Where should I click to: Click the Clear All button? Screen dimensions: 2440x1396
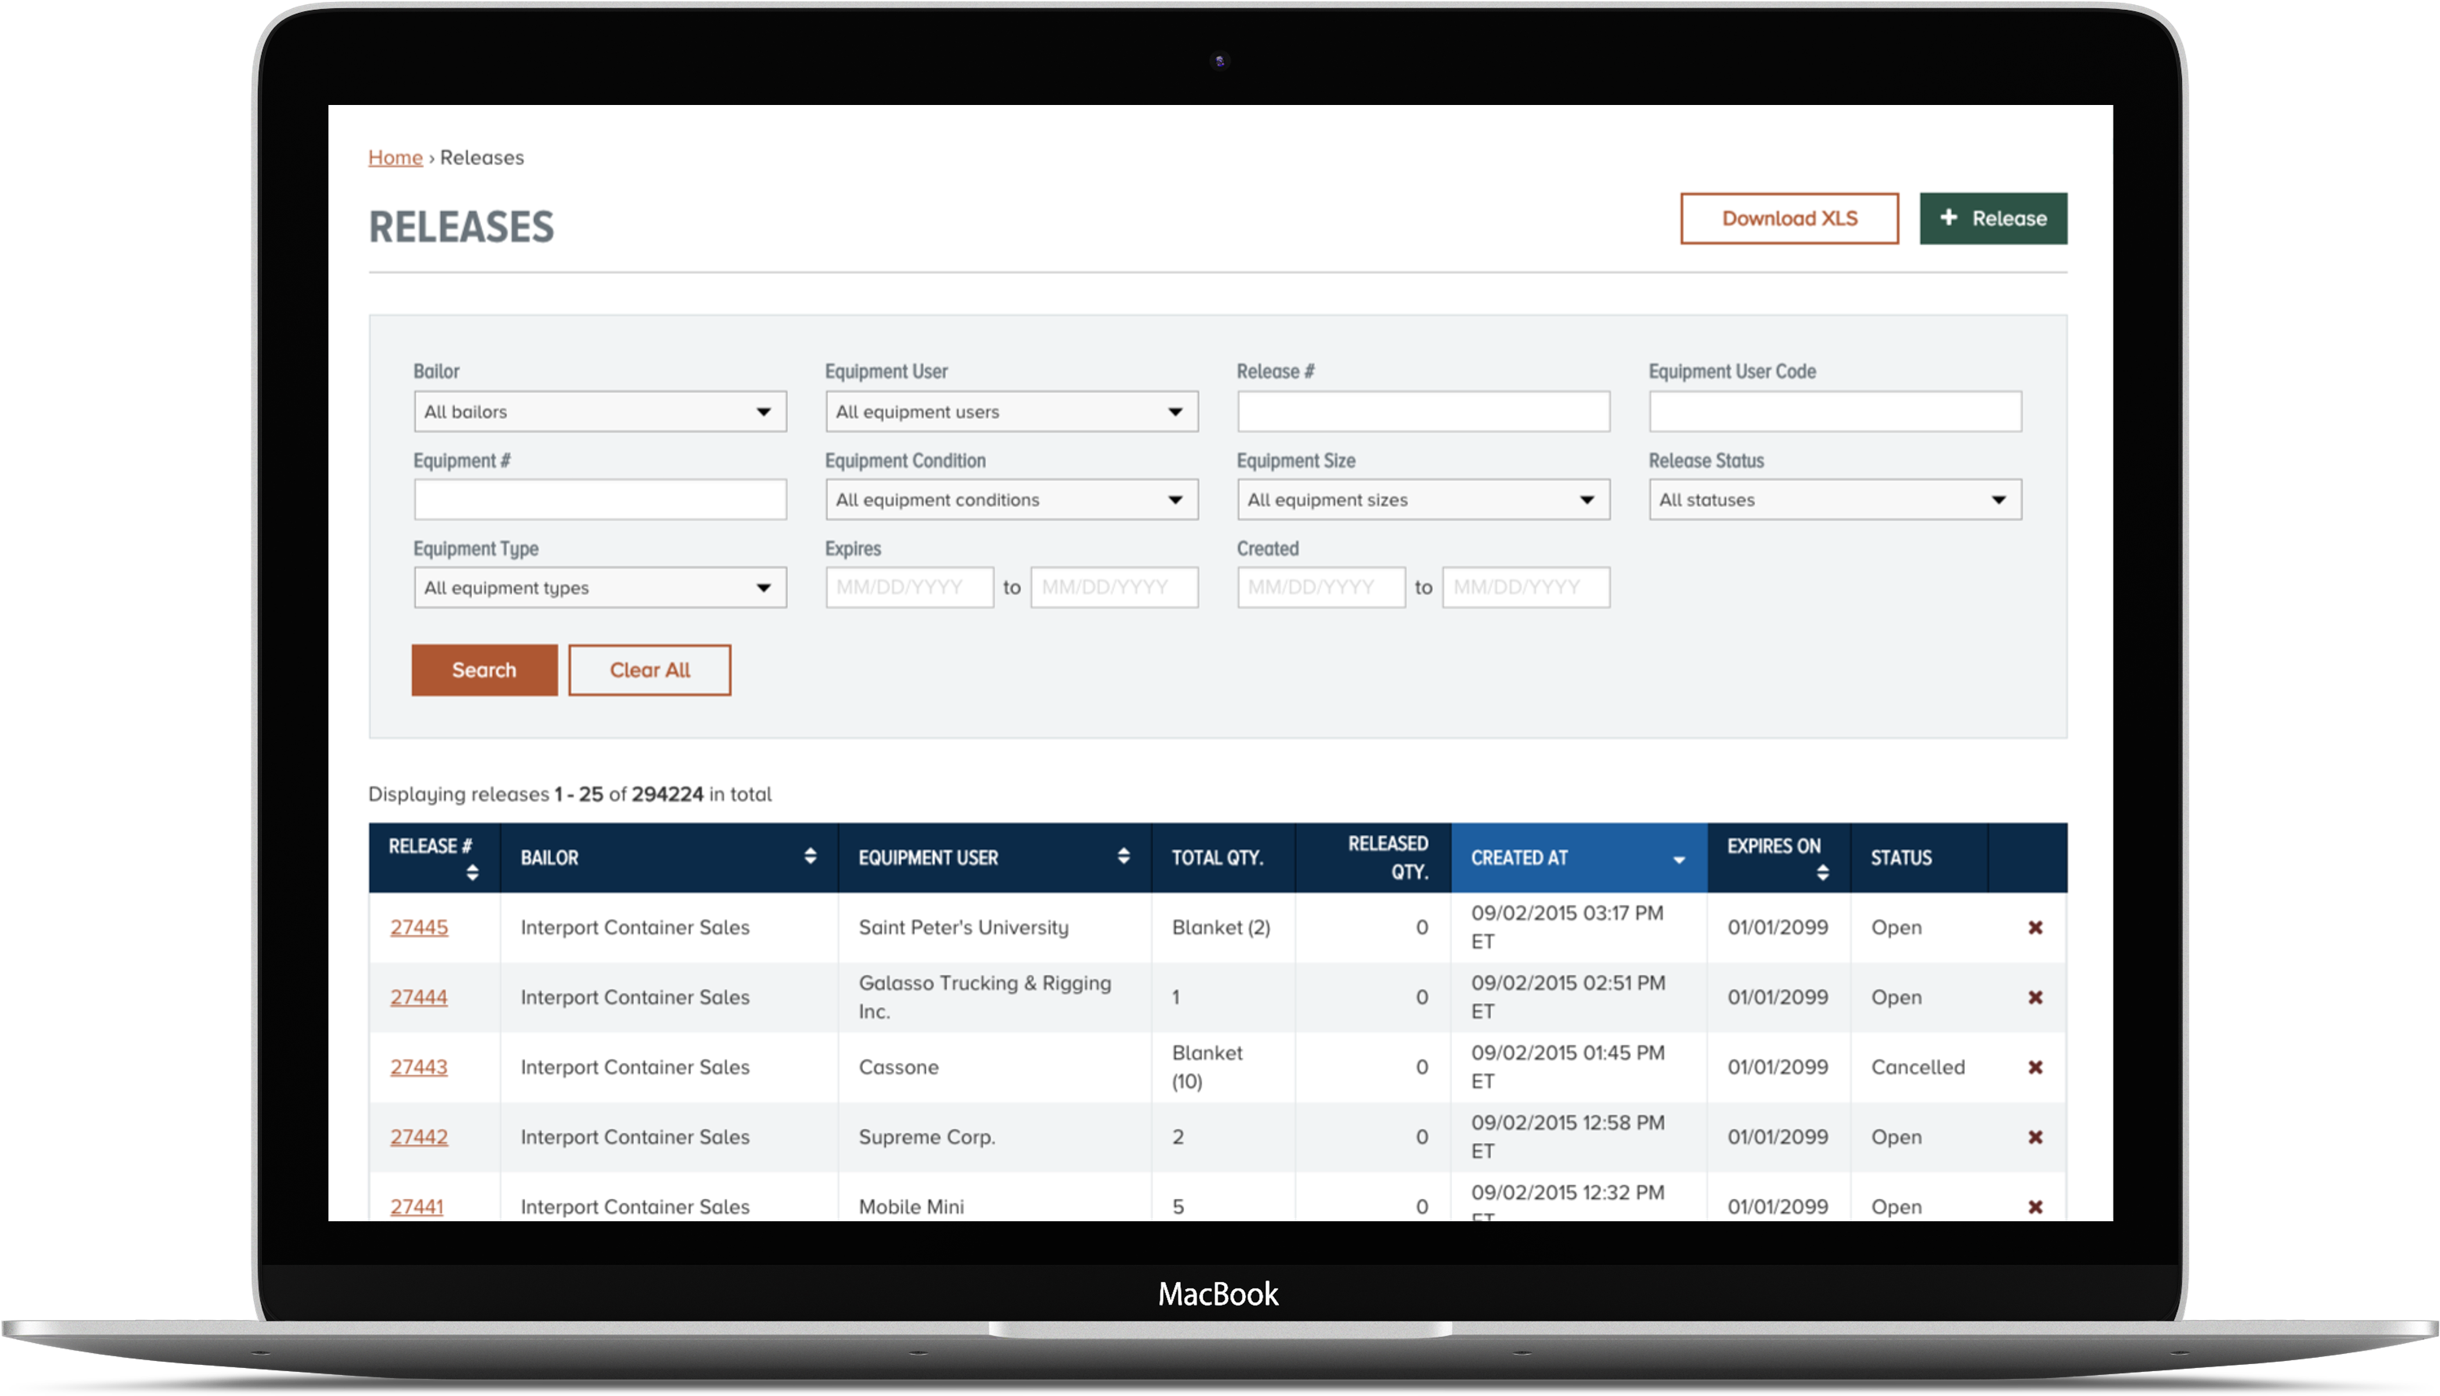point(649,670)
